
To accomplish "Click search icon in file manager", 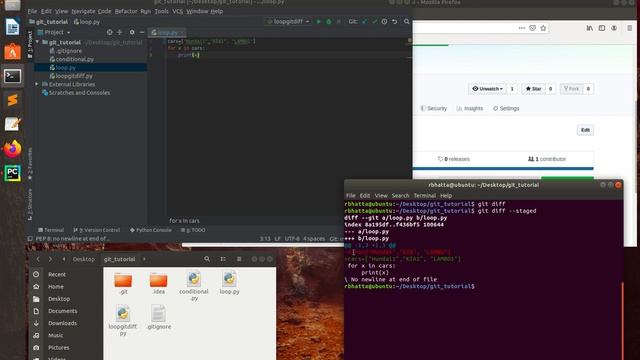I will coord(207,259).
